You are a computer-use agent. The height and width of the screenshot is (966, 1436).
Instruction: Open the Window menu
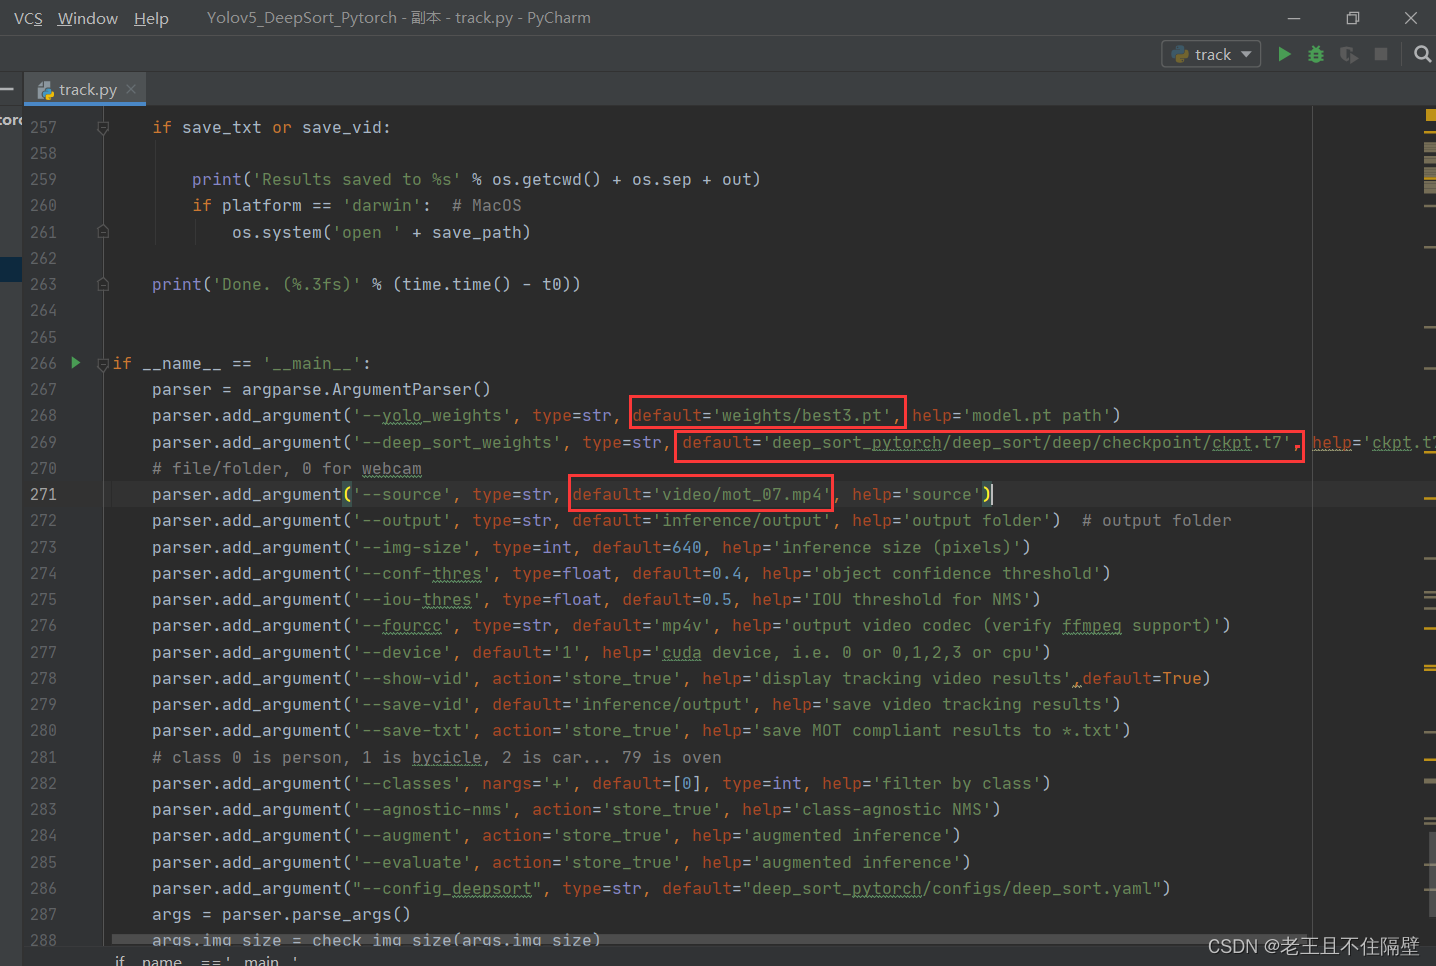[88, 18]
